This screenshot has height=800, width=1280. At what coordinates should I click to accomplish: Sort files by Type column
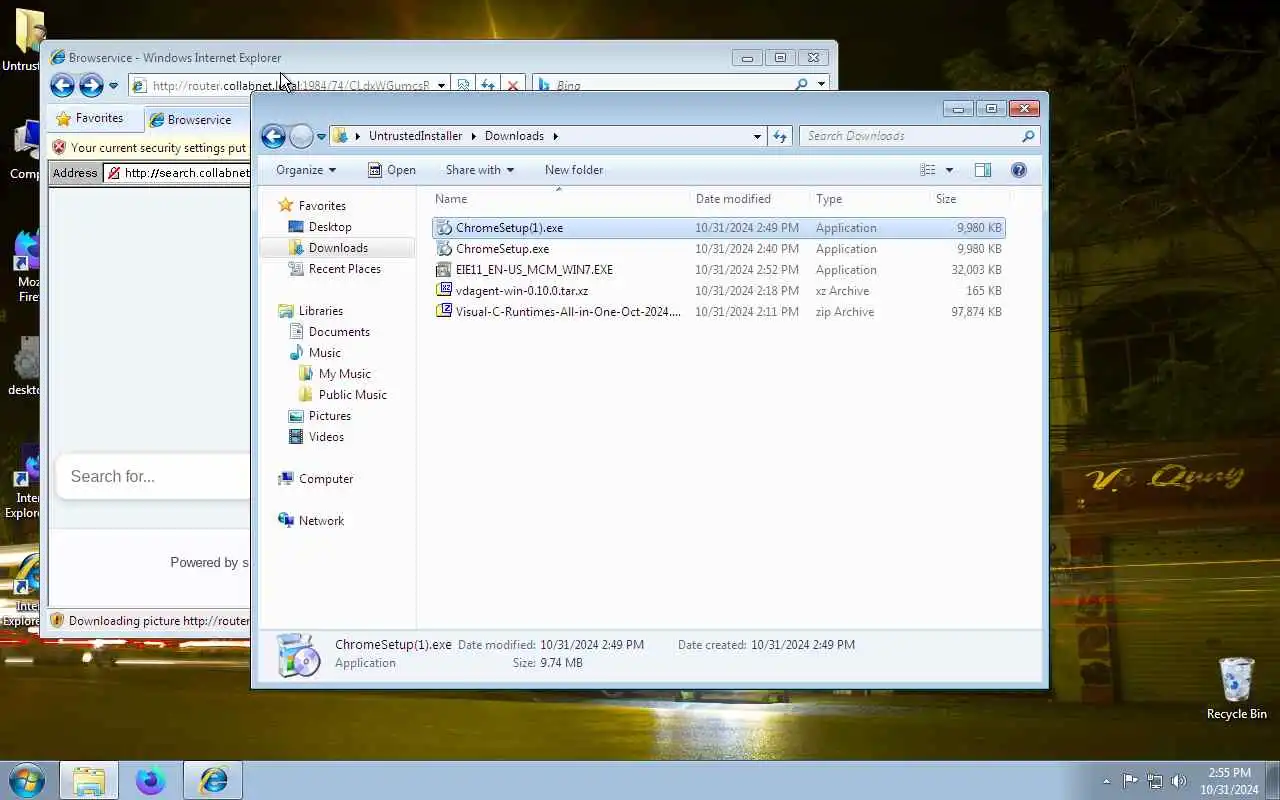(869, 199)
